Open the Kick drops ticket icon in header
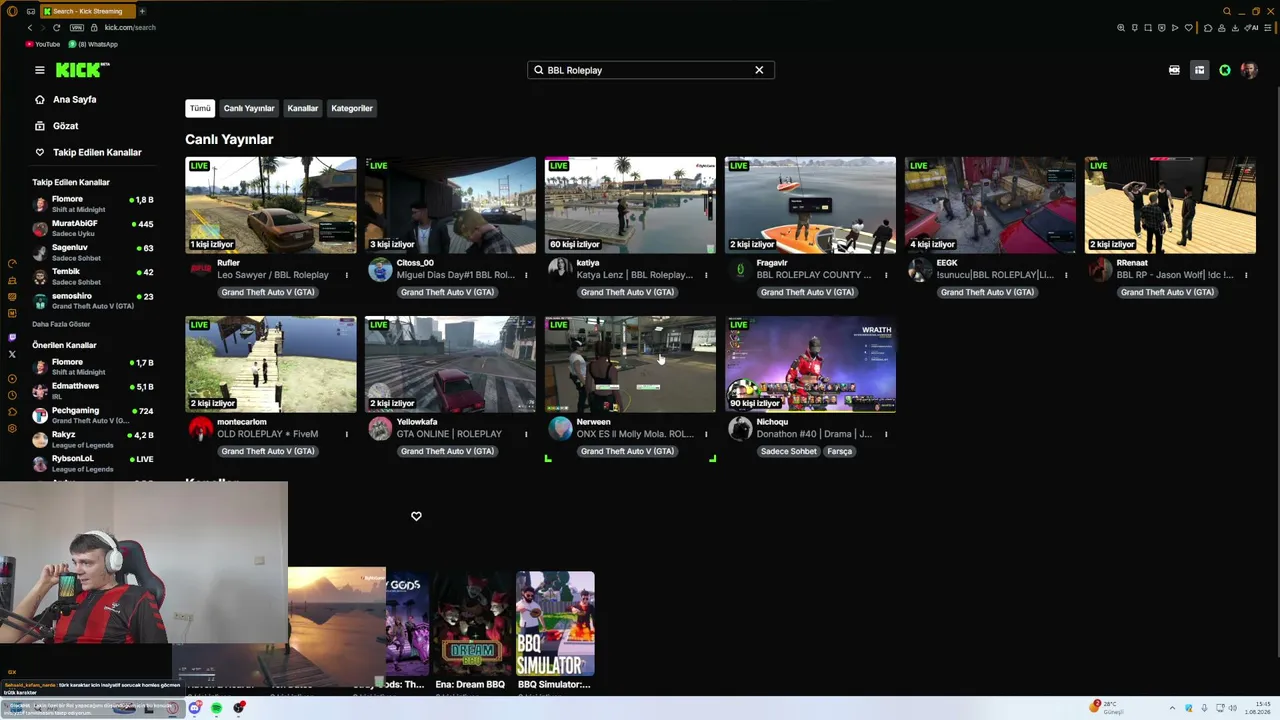This screenshot has height=720, width=1280. 1174,70
